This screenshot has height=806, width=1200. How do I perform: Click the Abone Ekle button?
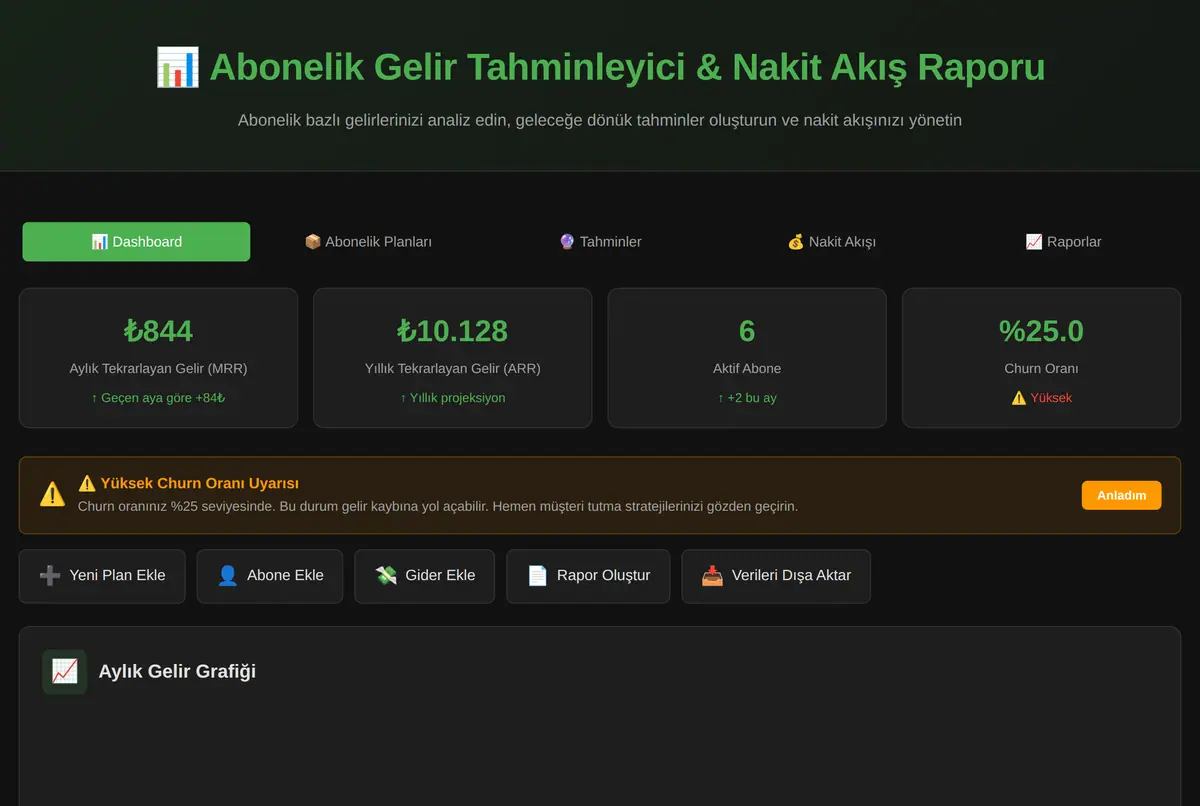[x=270, y=576]
